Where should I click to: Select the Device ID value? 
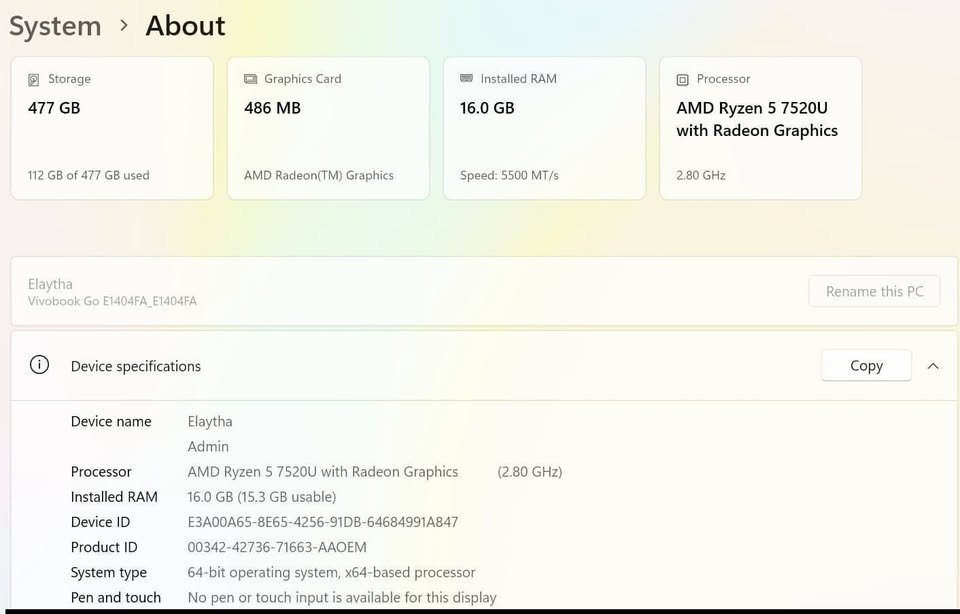(x=322, y=522)
